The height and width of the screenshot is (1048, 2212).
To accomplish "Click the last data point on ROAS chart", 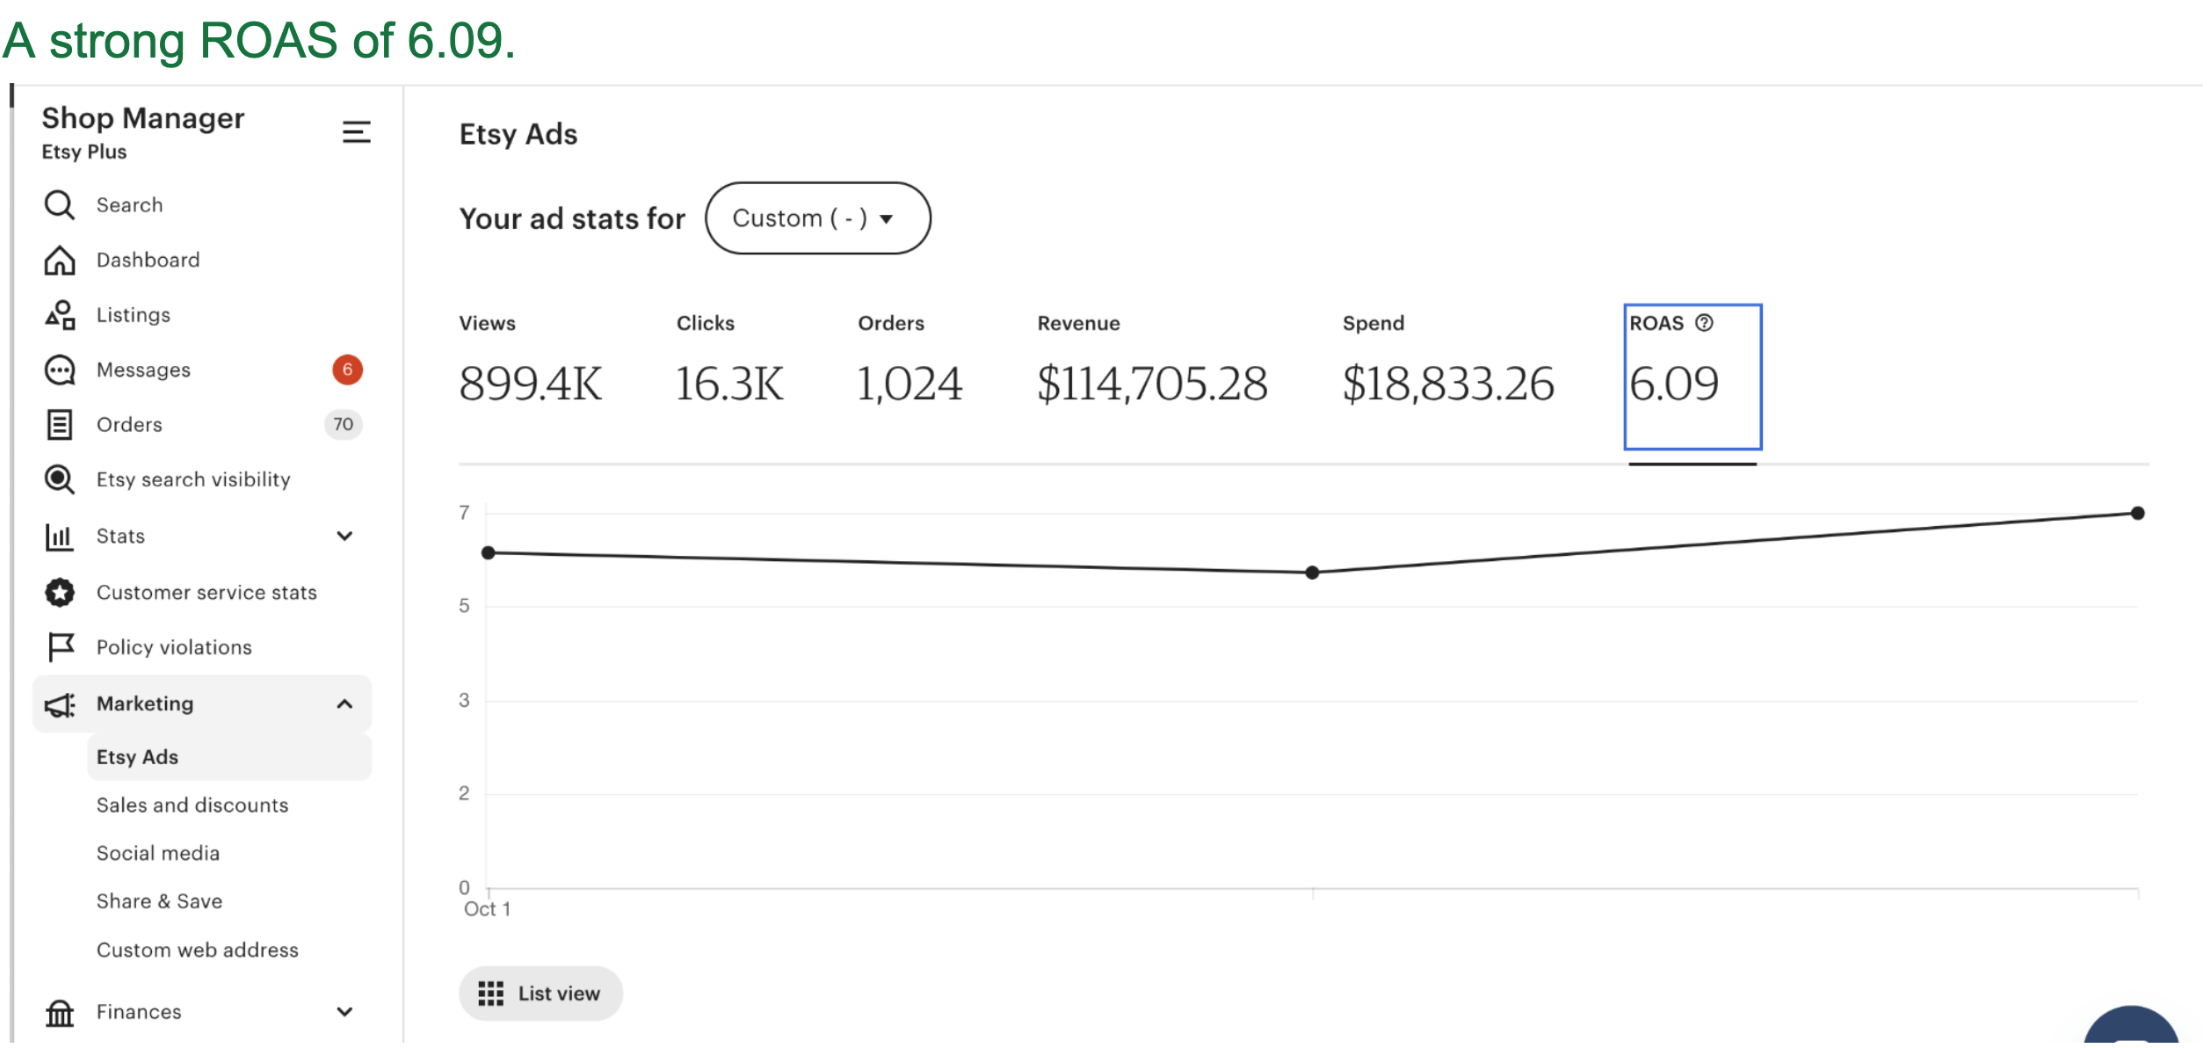I will pyautogui.click(x=2137, y=513).
